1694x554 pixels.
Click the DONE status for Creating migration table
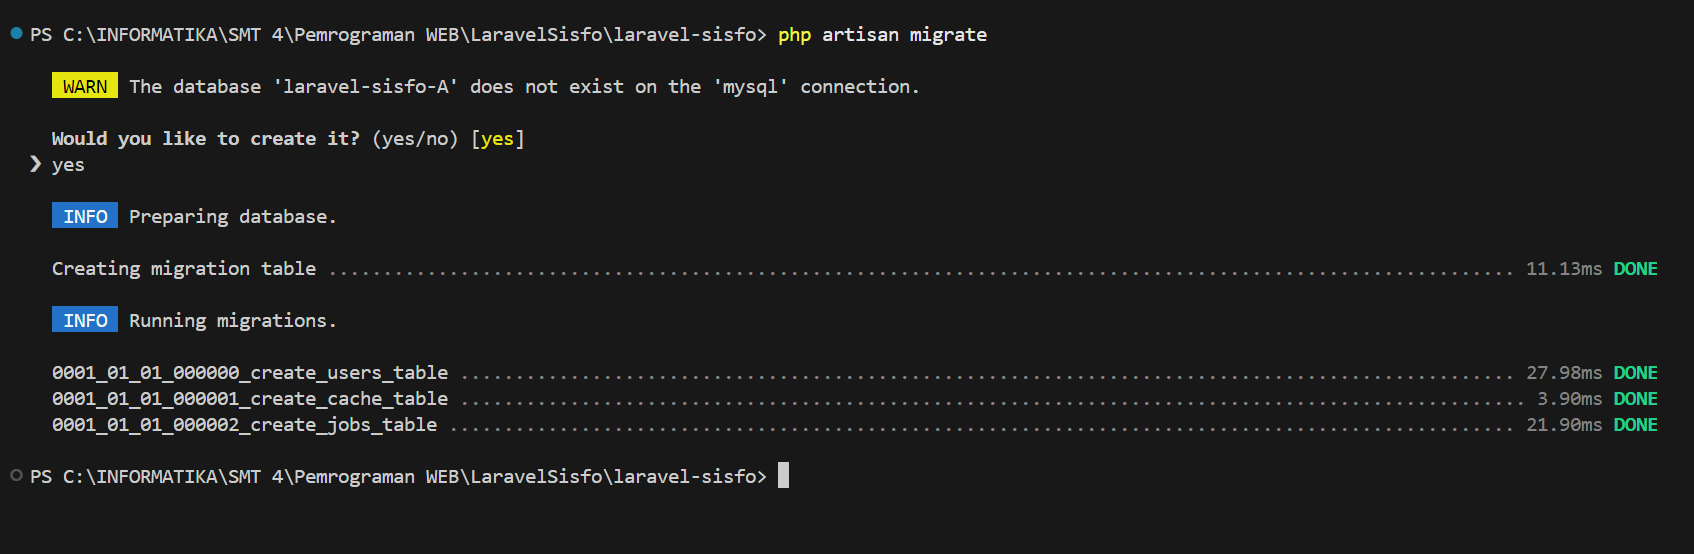coord(1635,268)
